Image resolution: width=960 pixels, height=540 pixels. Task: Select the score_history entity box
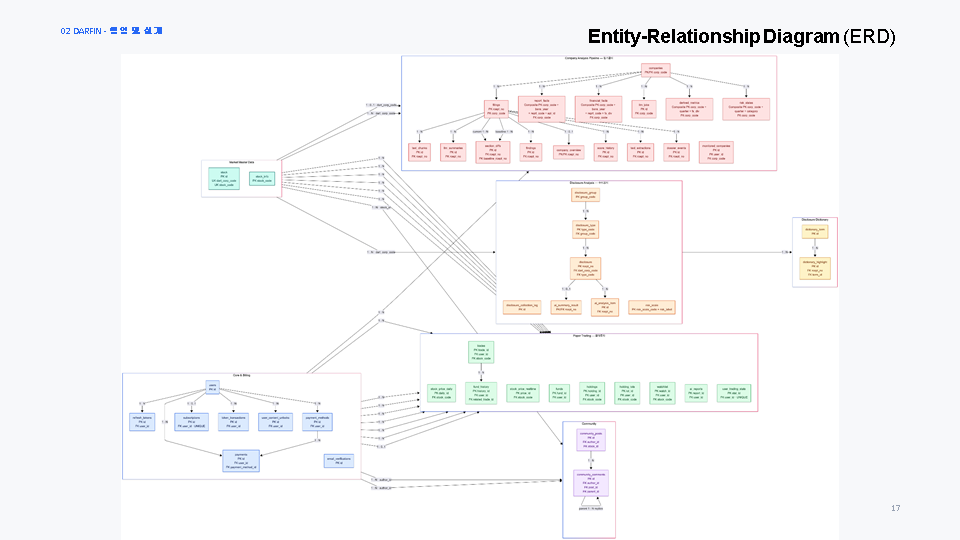[606, 152]
